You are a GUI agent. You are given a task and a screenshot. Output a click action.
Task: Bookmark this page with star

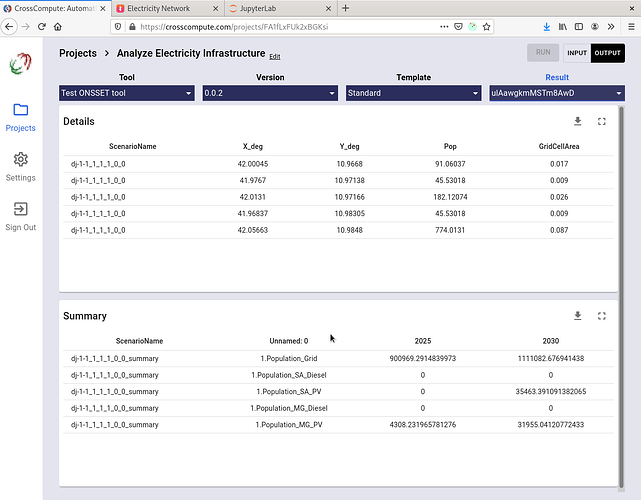[486, 27]
